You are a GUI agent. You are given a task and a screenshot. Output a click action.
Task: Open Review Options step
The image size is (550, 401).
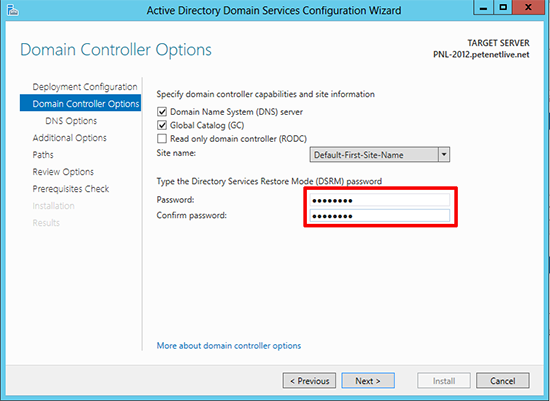tap(63, 172)
